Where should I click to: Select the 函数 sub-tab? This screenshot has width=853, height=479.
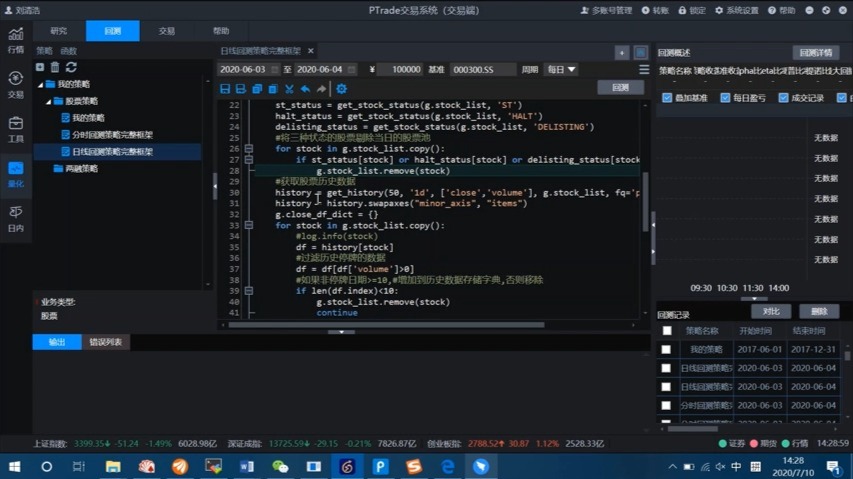69,51
